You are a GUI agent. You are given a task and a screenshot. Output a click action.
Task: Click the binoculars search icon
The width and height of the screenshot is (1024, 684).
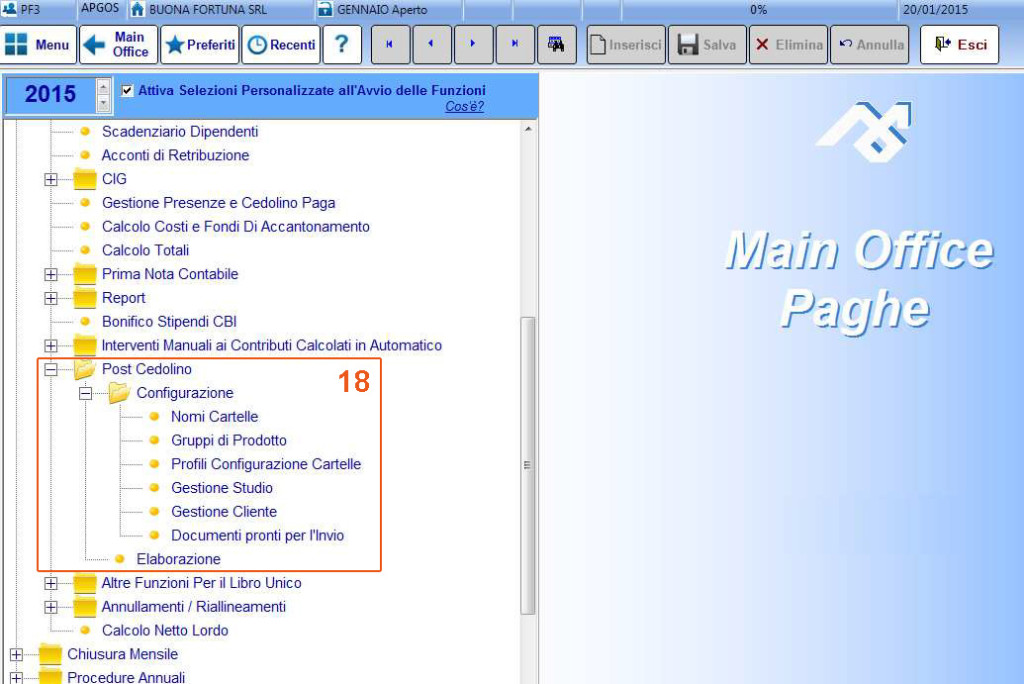coord(557,44)
